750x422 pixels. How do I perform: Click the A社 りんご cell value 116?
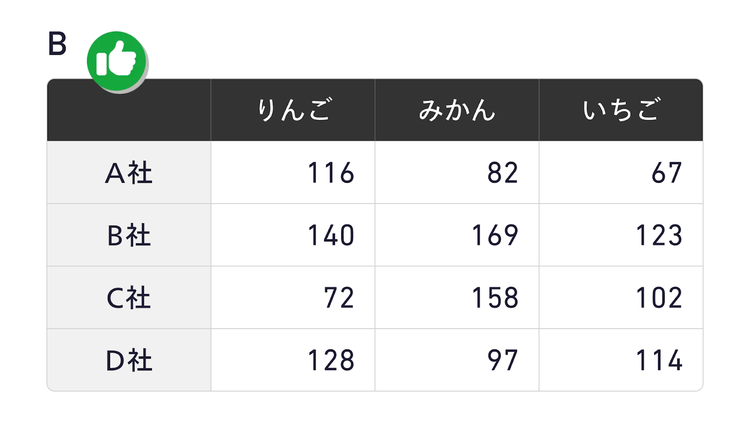(330, 173)
